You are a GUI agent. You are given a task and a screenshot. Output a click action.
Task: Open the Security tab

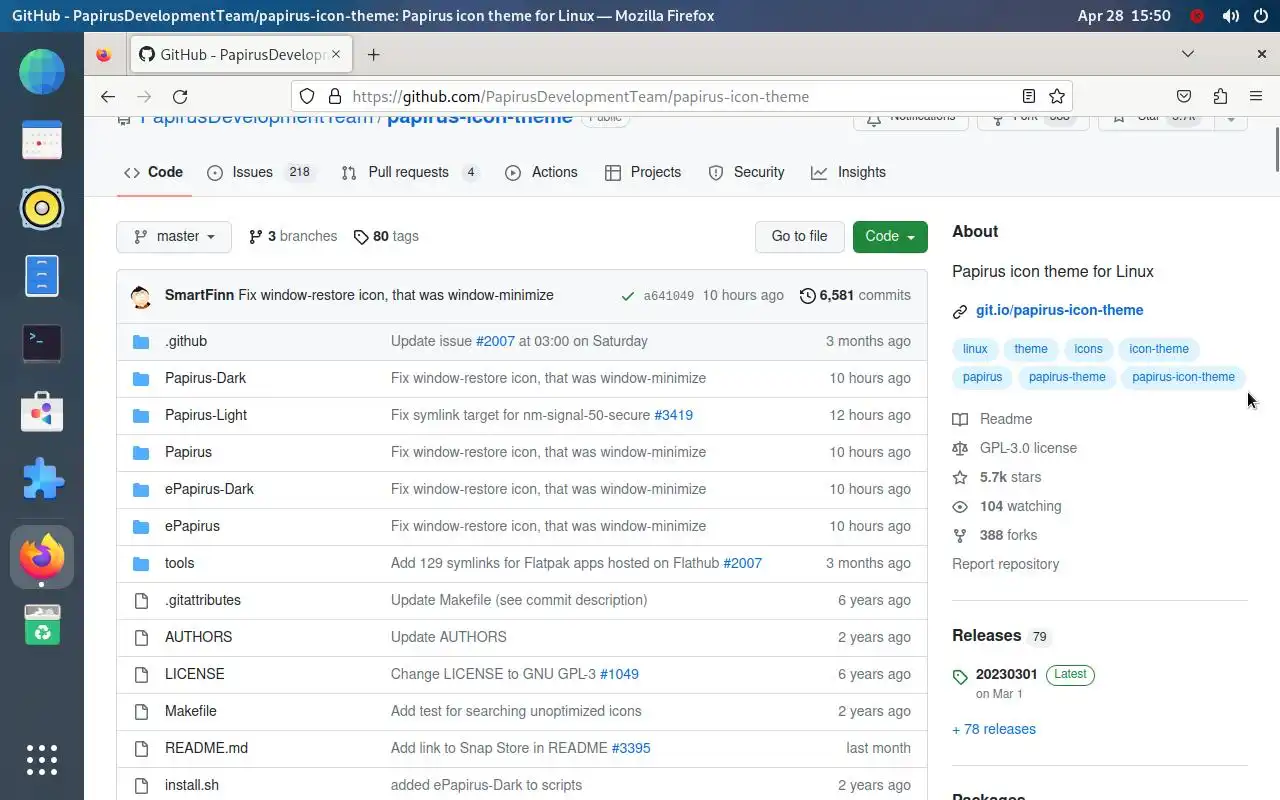pos(747,173)
